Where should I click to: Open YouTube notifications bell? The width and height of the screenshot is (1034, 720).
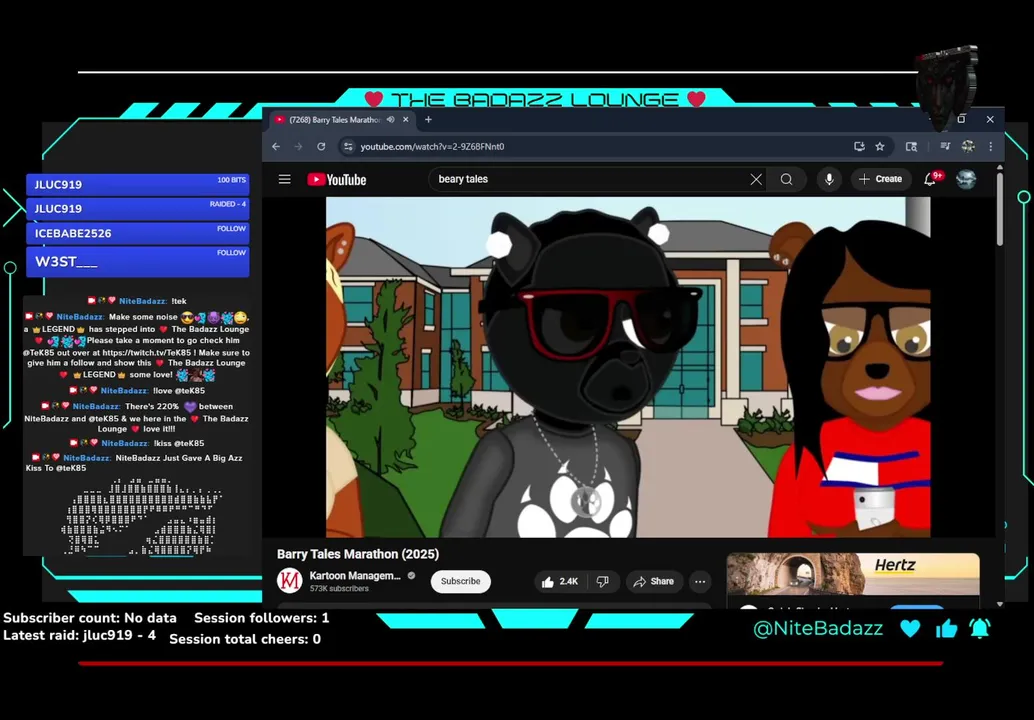[x=930, y=179]
